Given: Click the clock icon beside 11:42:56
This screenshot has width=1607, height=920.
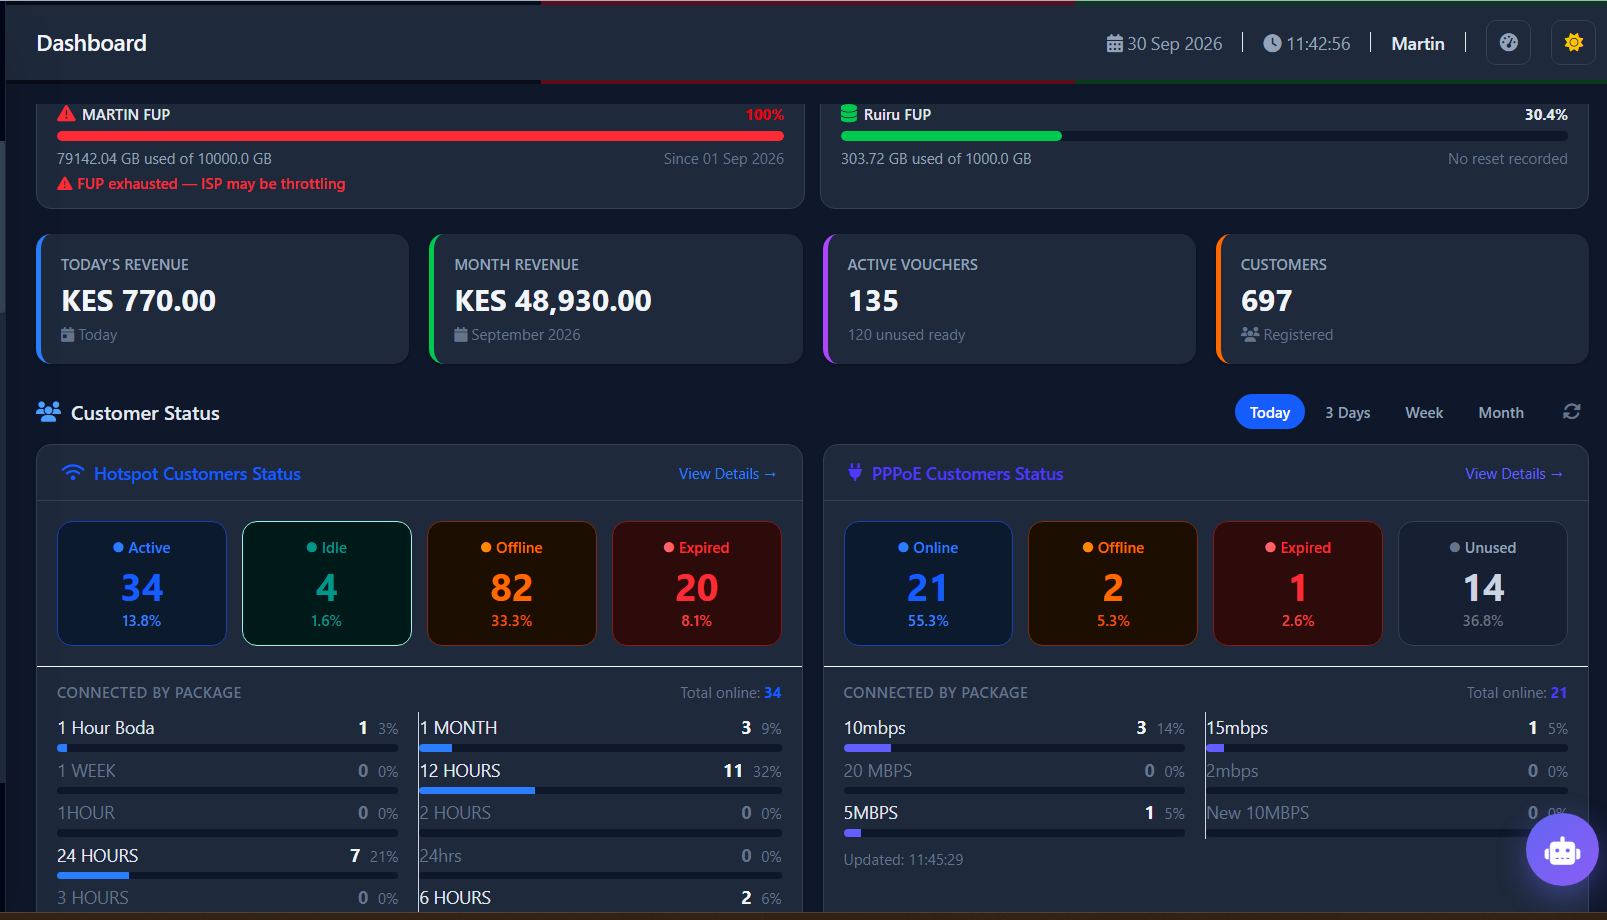Looking at the screenshot, I should pos(1272,44).
